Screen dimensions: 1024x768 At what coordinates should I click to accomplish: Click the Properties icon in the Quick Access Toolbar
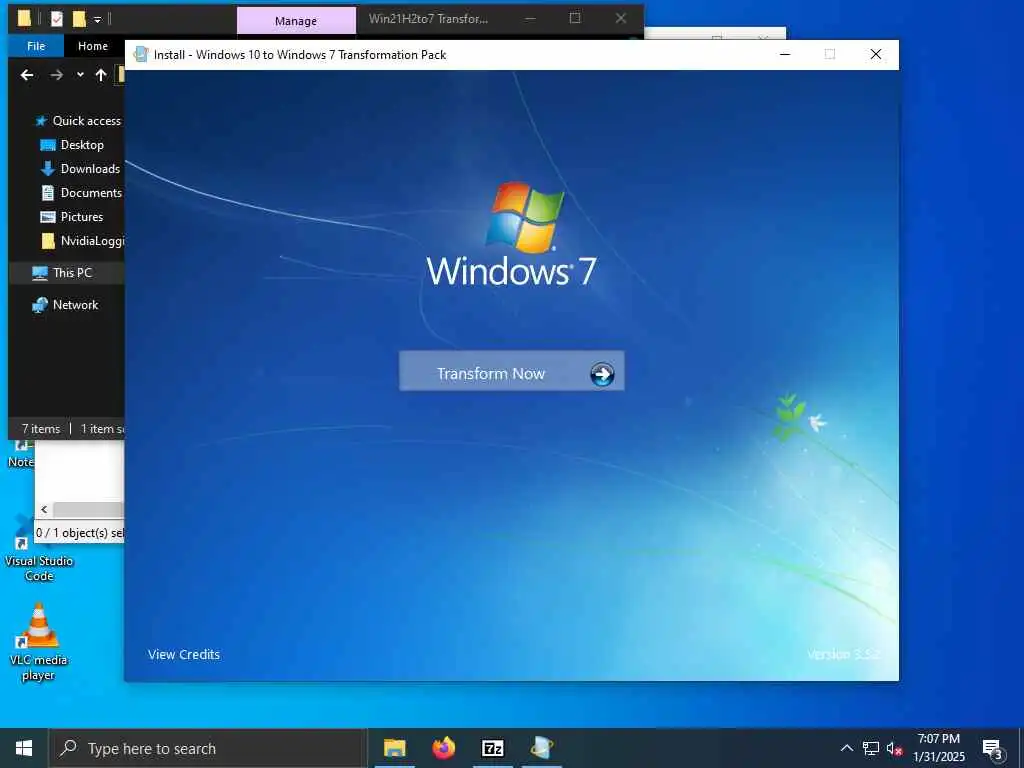click(57, 19)
